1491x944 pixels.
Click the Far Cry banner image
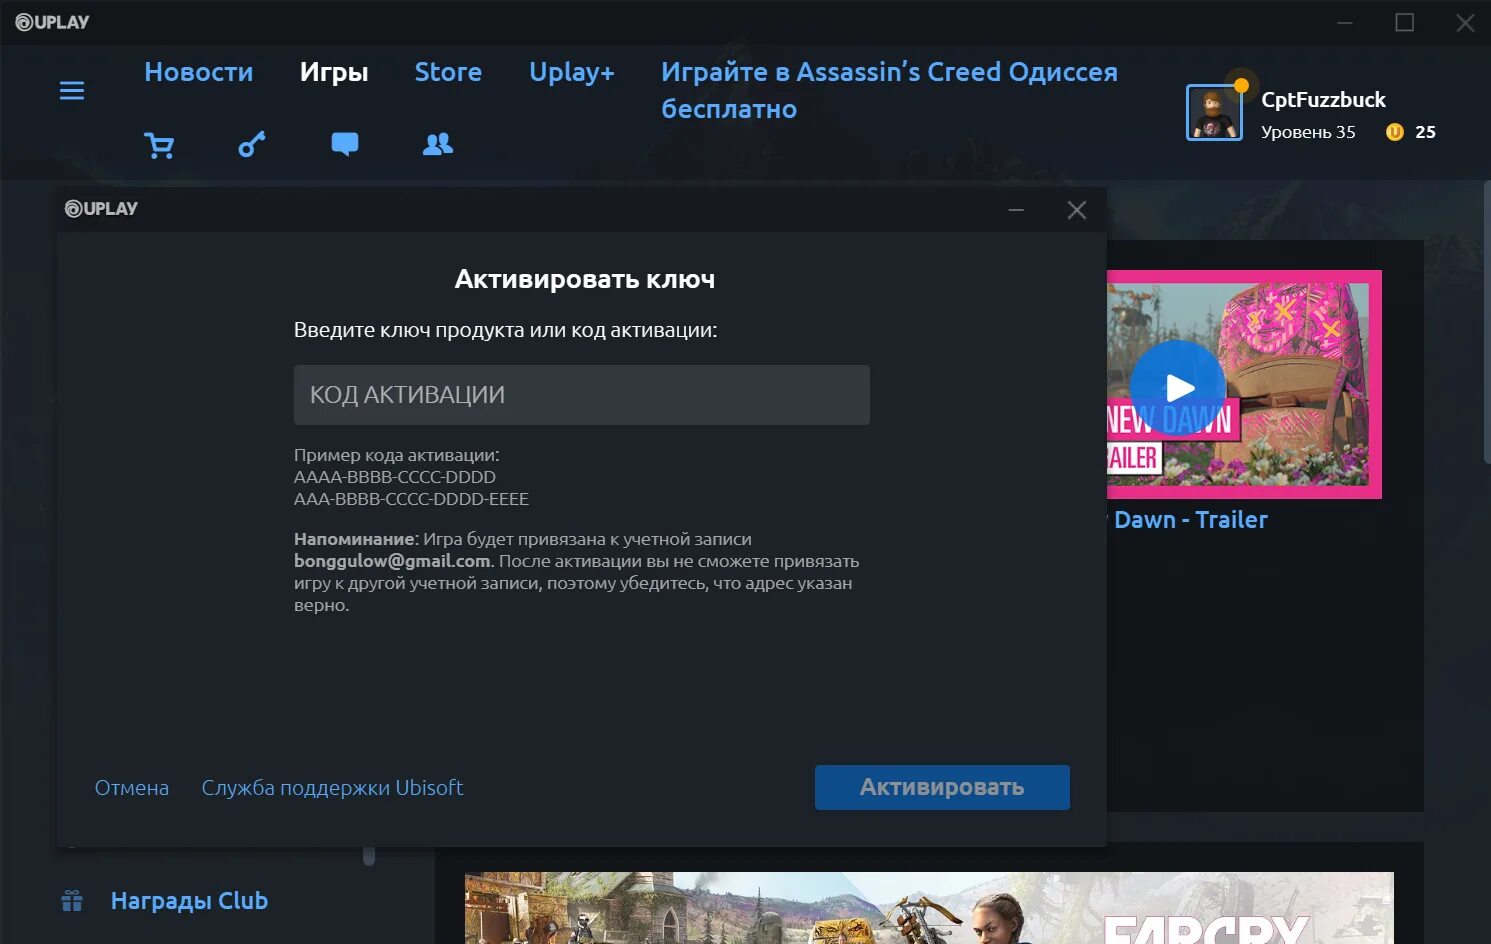click(929, 908)
